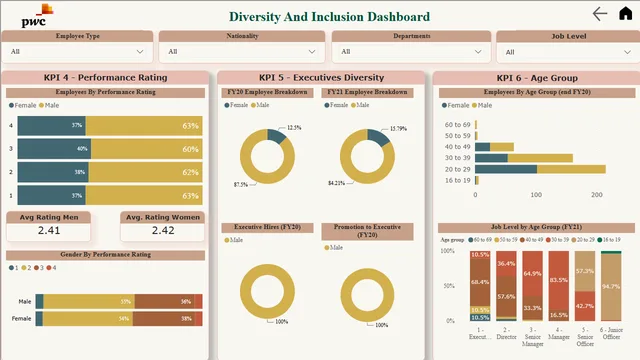Click the KPI 4 - Performance Rating header

click(x=105, y=78)
